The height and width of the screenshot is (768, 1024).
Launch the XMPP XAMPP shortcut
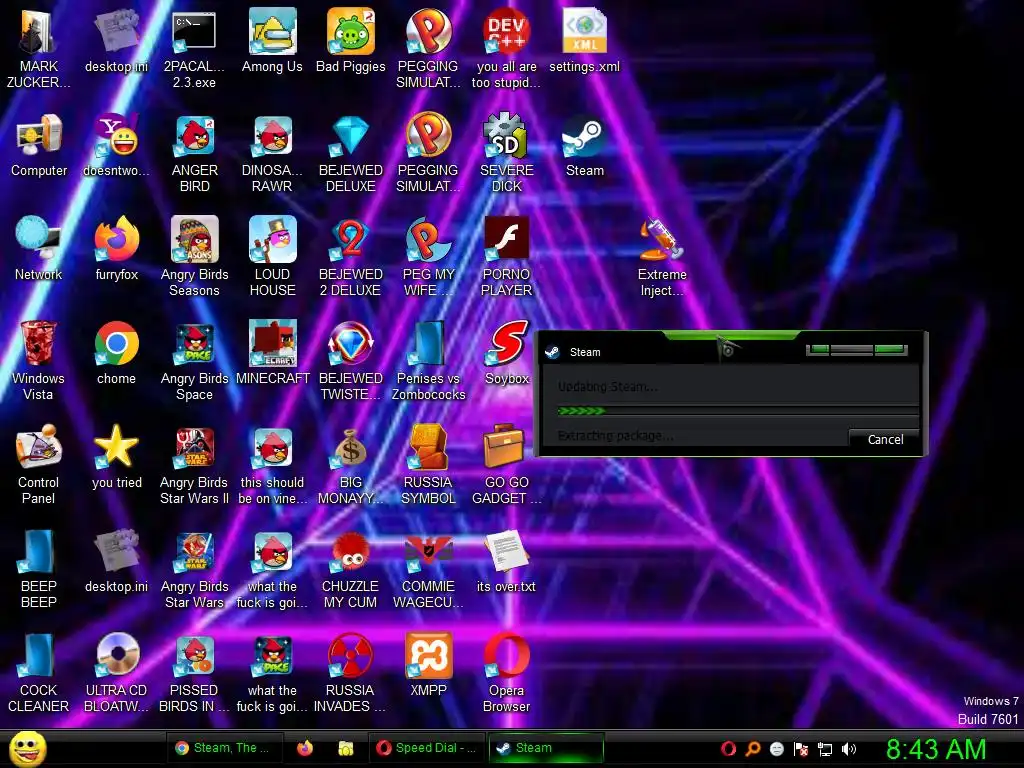coord(428,664)
